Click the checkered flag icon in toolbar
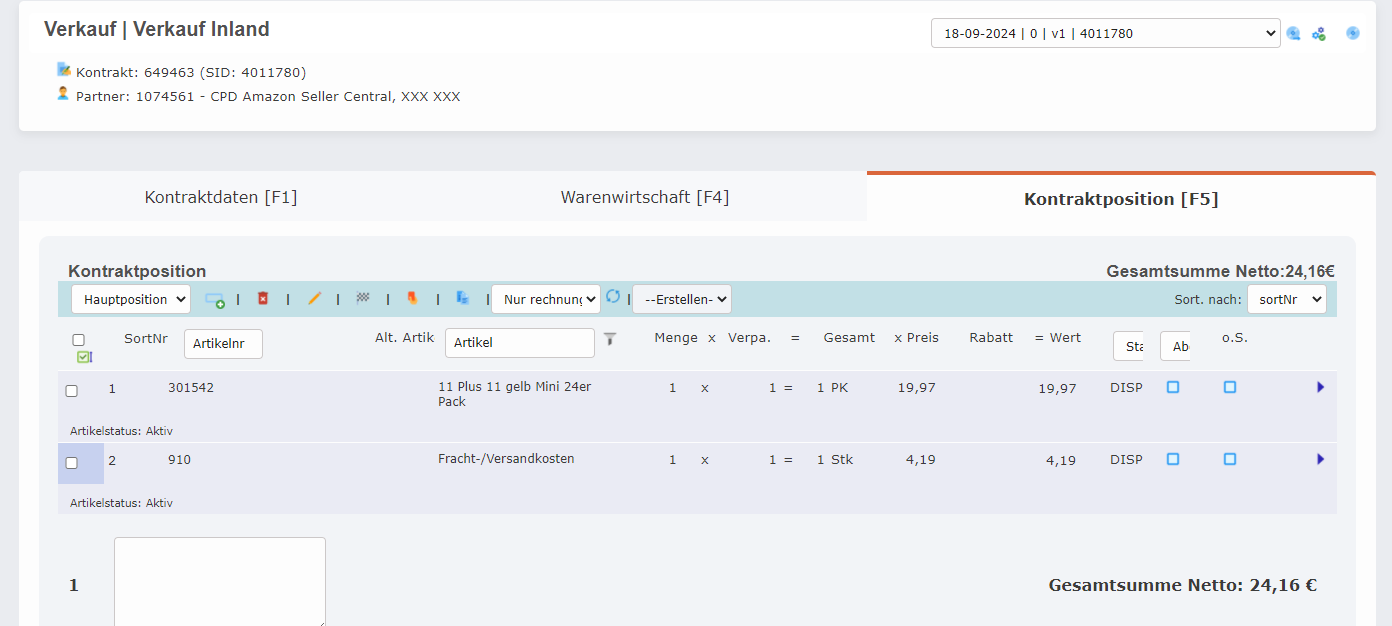This screenshot has width=1392, height=626. click(x=363, y=298)
